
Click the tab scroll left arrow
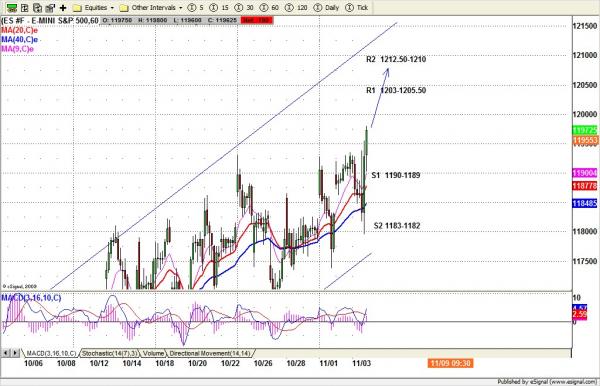coord(6,353)
